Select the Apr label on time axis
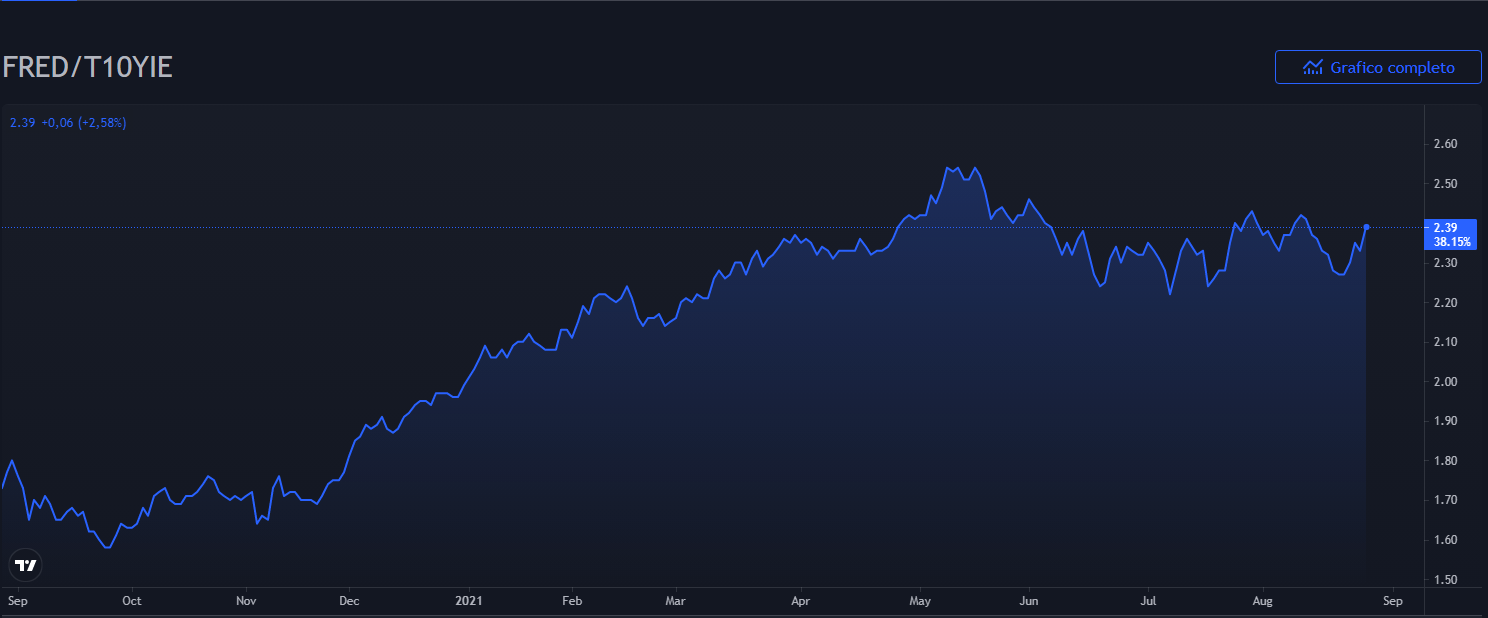This screenshot has height=618, width=1488. 800,601
